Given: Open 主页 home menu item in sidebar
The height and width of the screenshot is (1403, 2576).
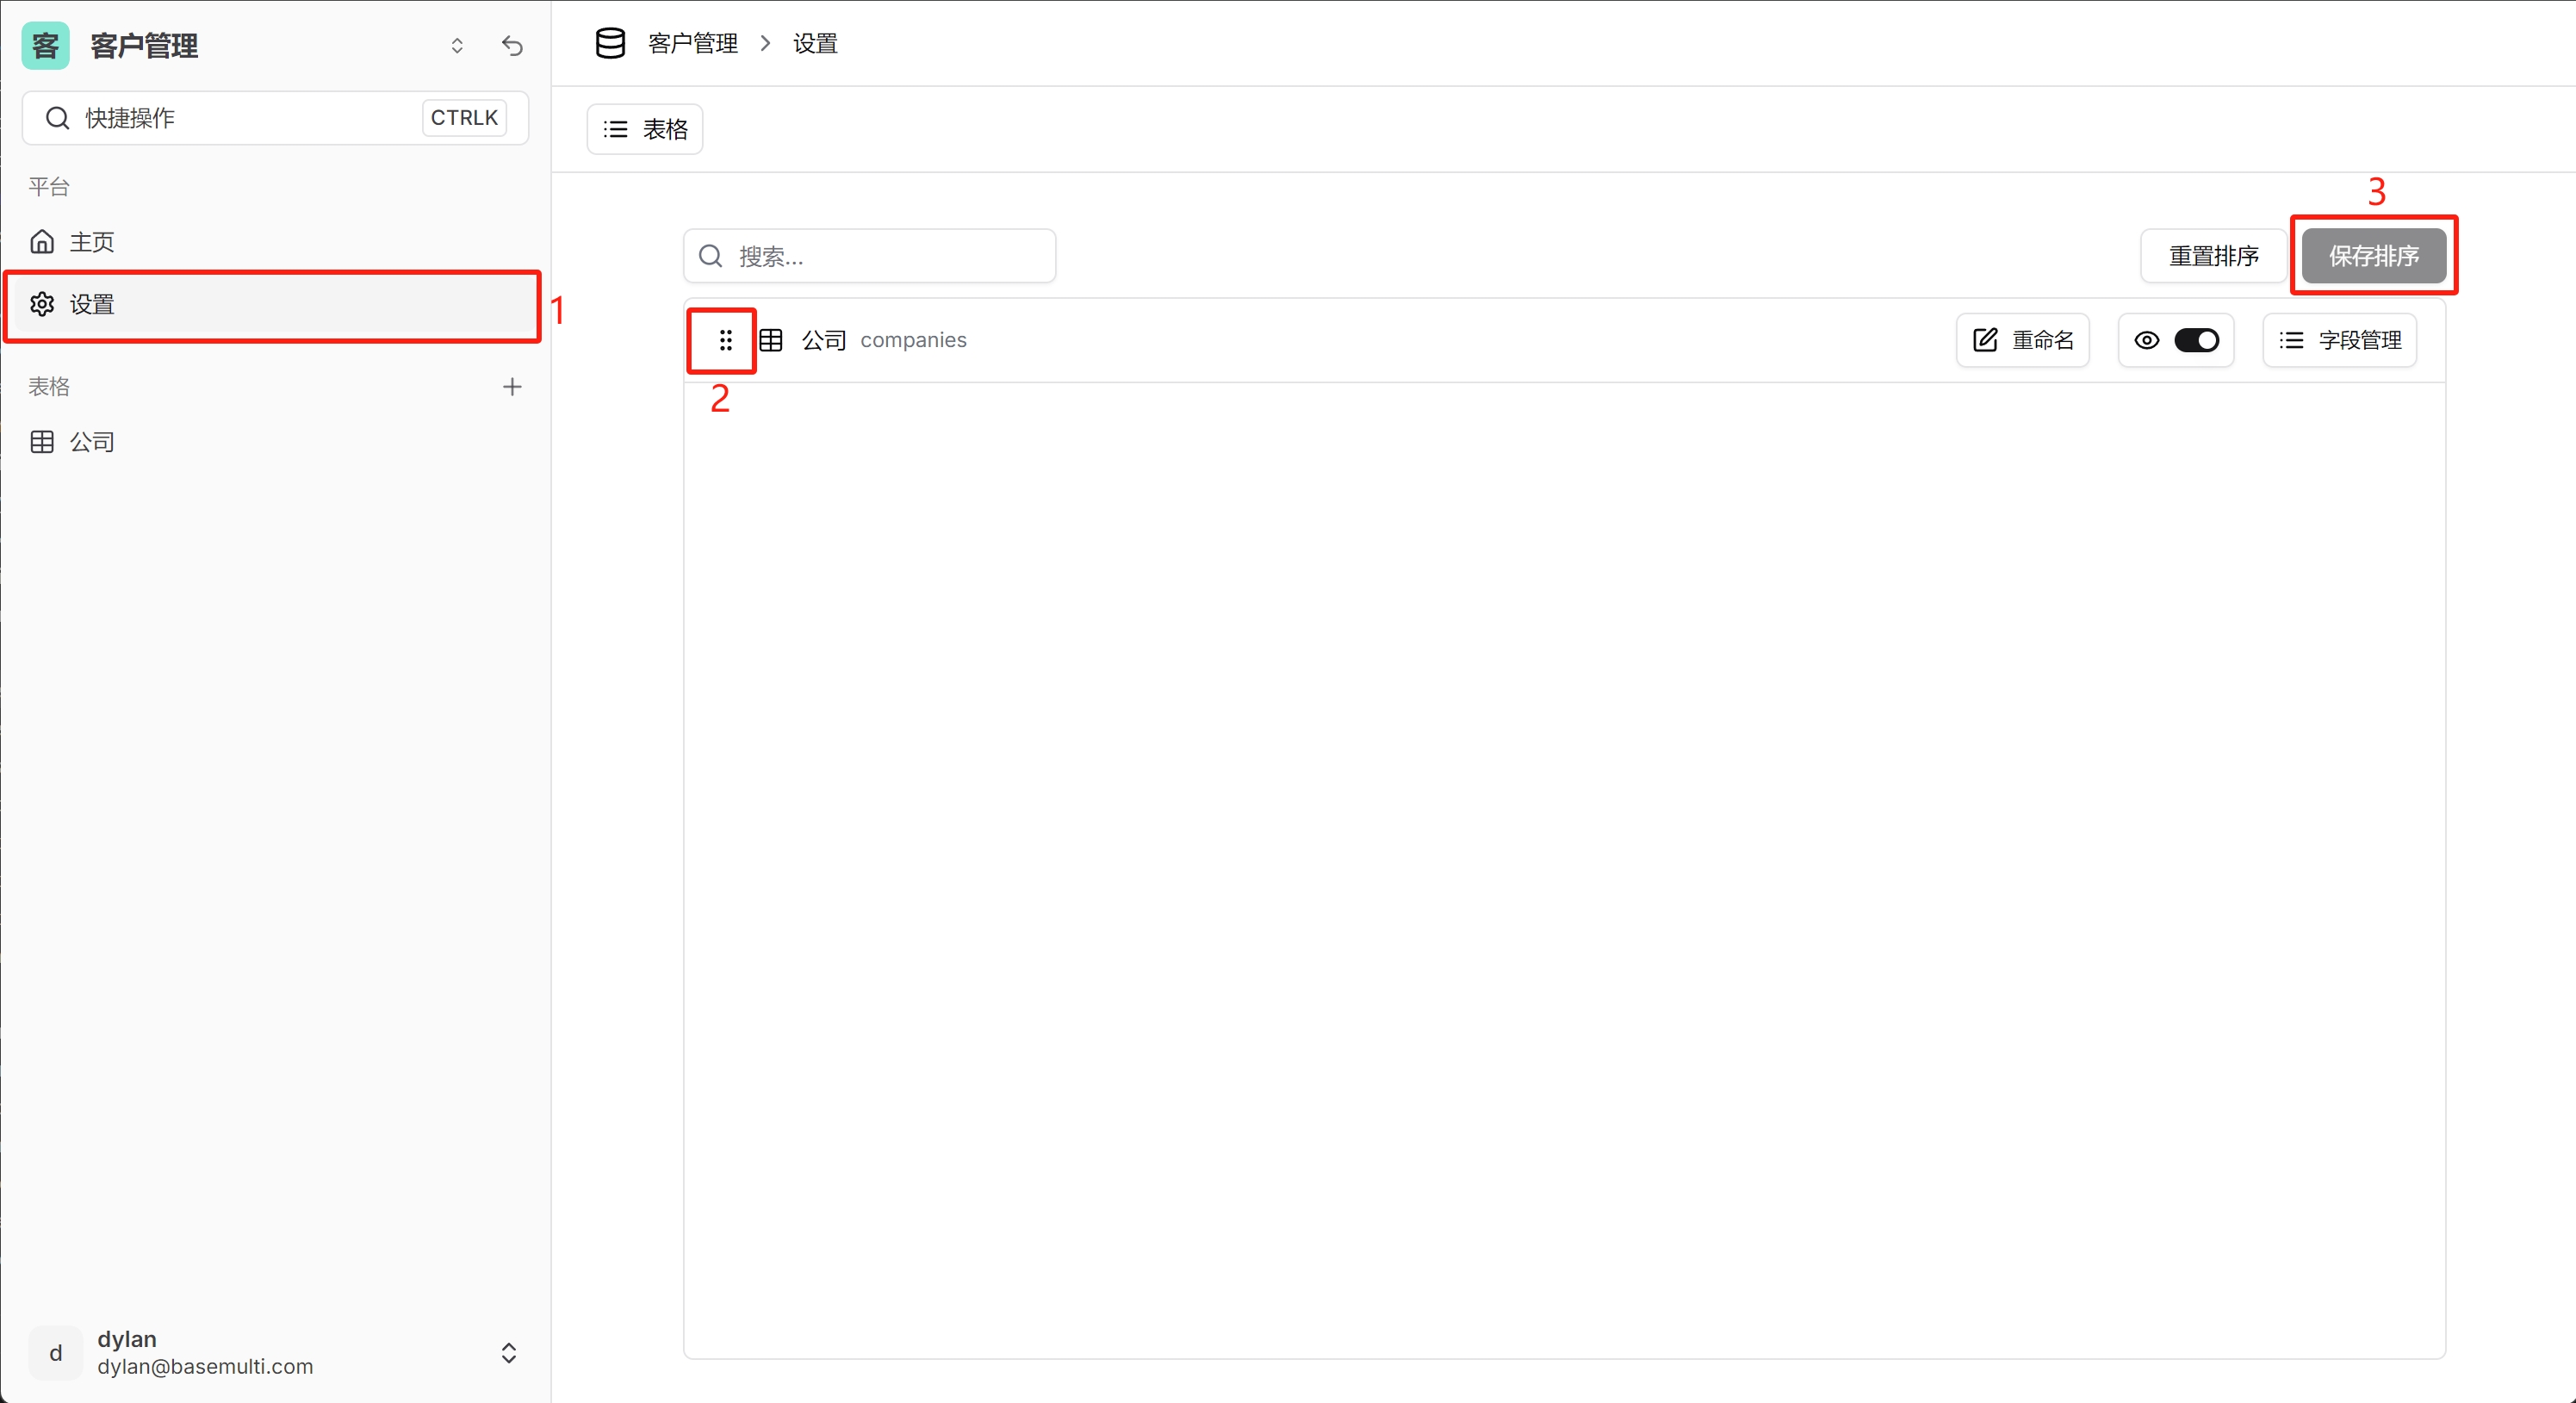Looking at the screenshot, I should [x=91, y=242].
